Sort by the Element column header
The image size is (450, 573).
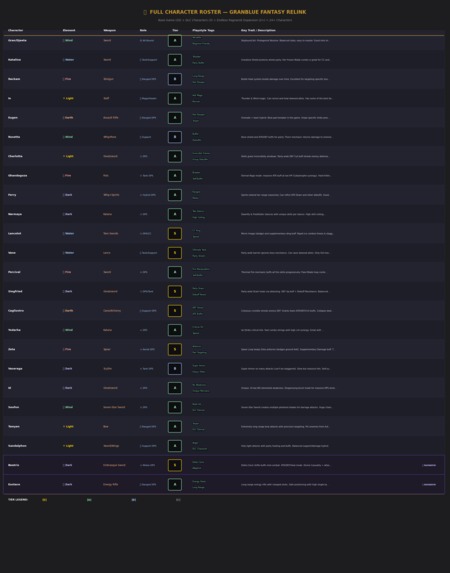click(69, 30)
